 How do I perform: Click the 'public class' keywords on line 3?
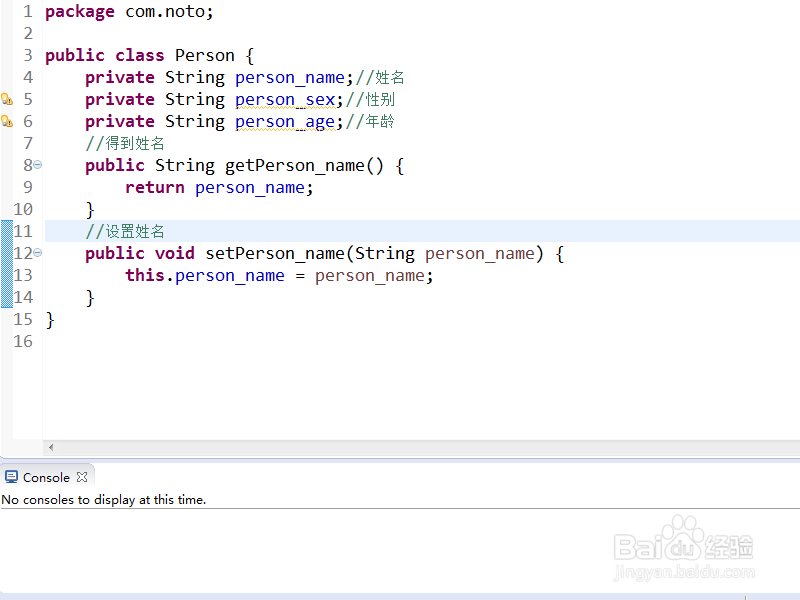point(105,55)
